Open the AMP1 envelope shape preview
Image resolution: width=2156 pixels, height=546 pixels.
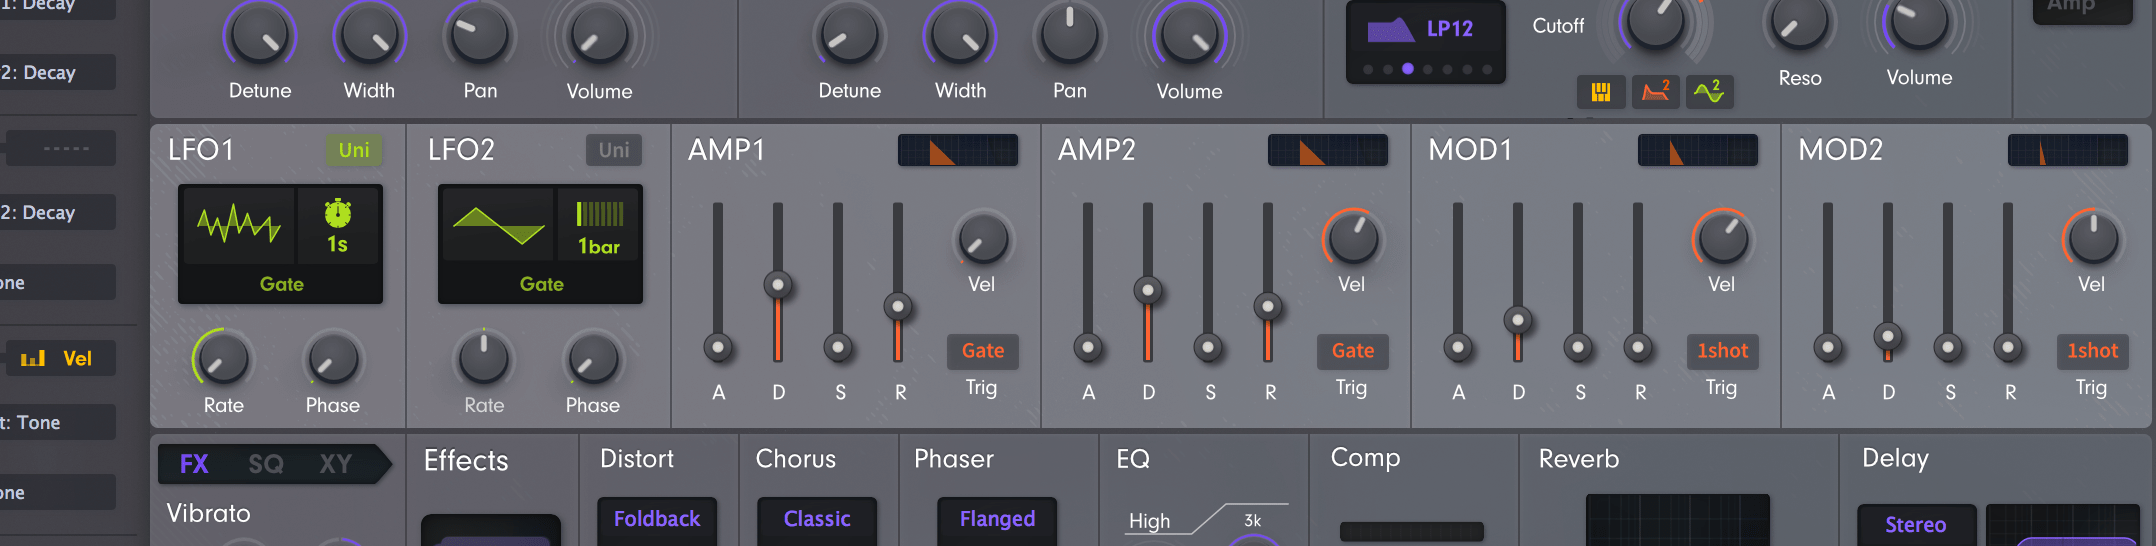[958, 151]
